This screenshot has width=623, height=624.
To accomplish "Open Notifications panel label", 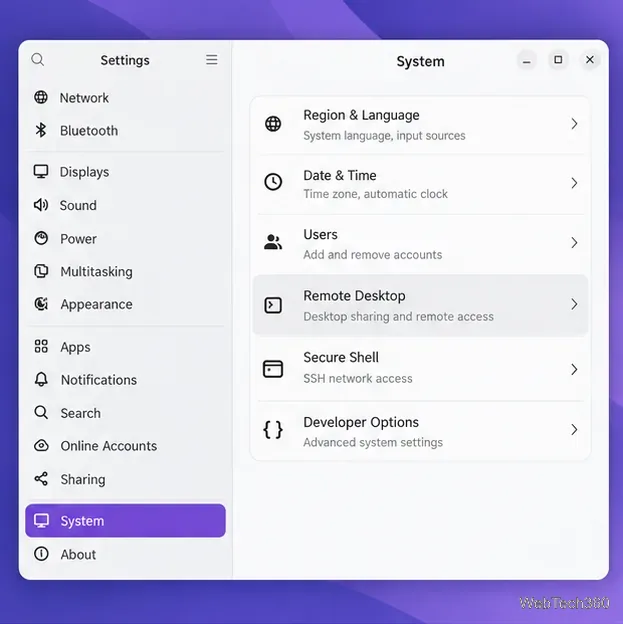I will [99, 380].
